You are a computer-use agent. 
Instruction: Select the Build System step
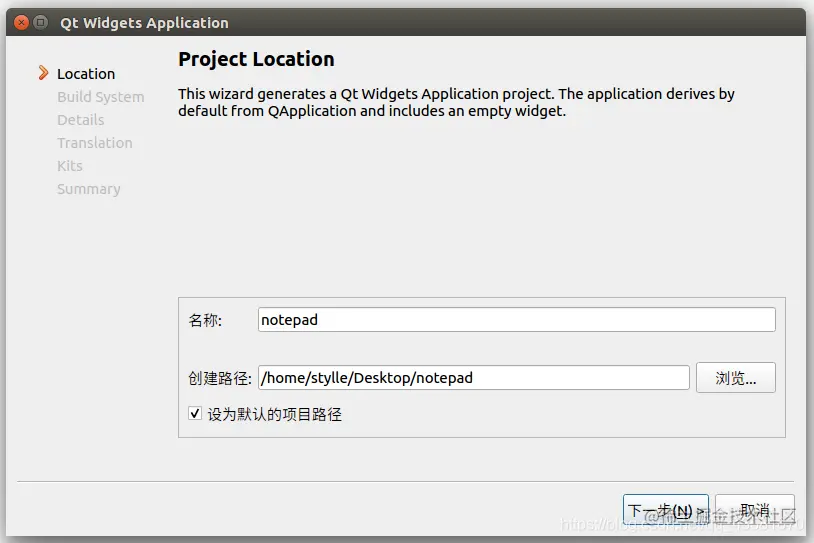101,97
